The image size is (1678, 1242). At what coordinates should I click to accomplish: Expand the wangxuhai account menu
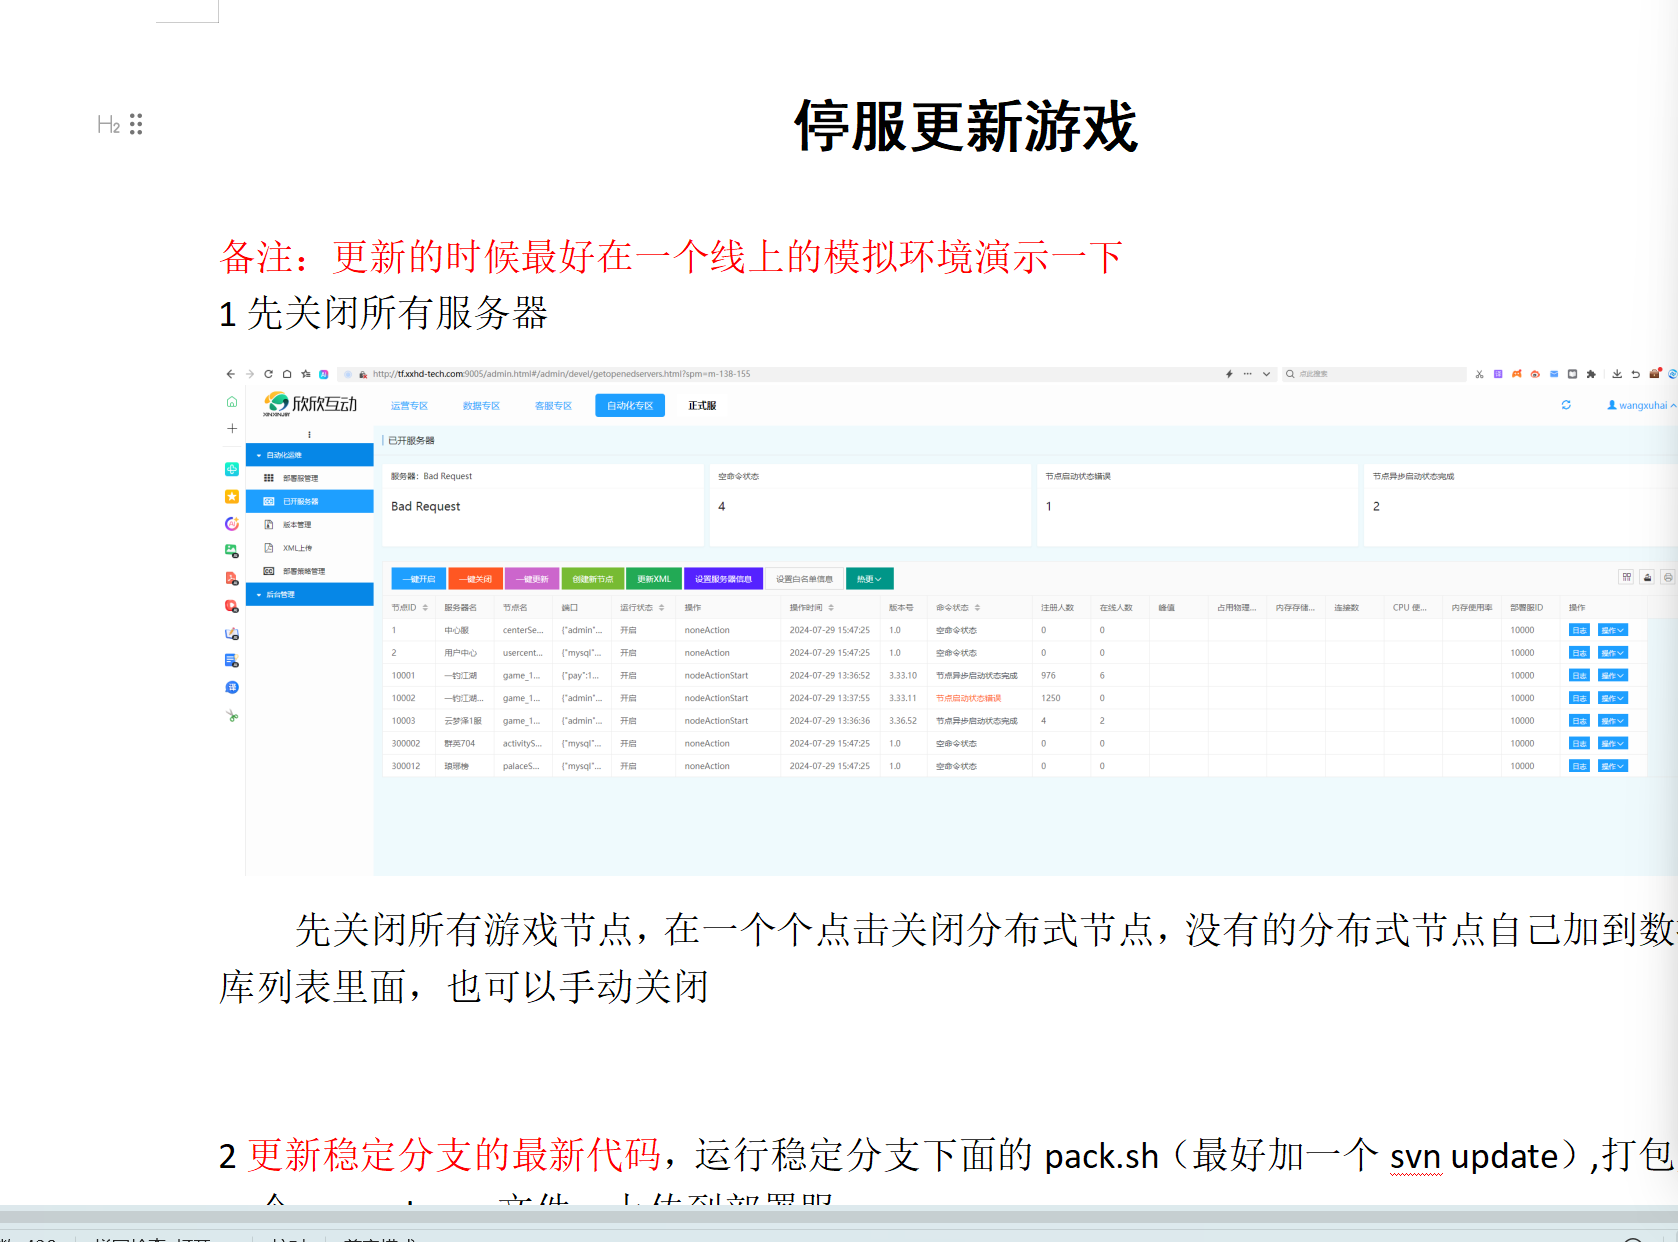pos(1643,405)
